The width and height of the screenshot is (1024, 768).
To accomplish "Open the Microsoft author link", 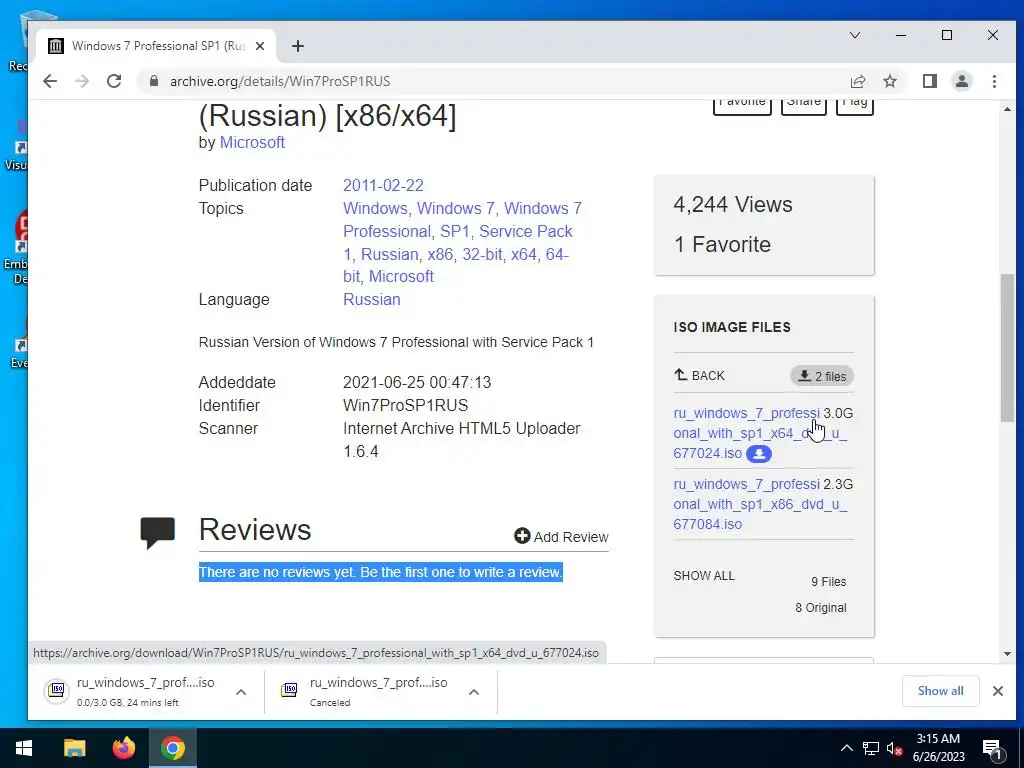I will click(252, 142).
